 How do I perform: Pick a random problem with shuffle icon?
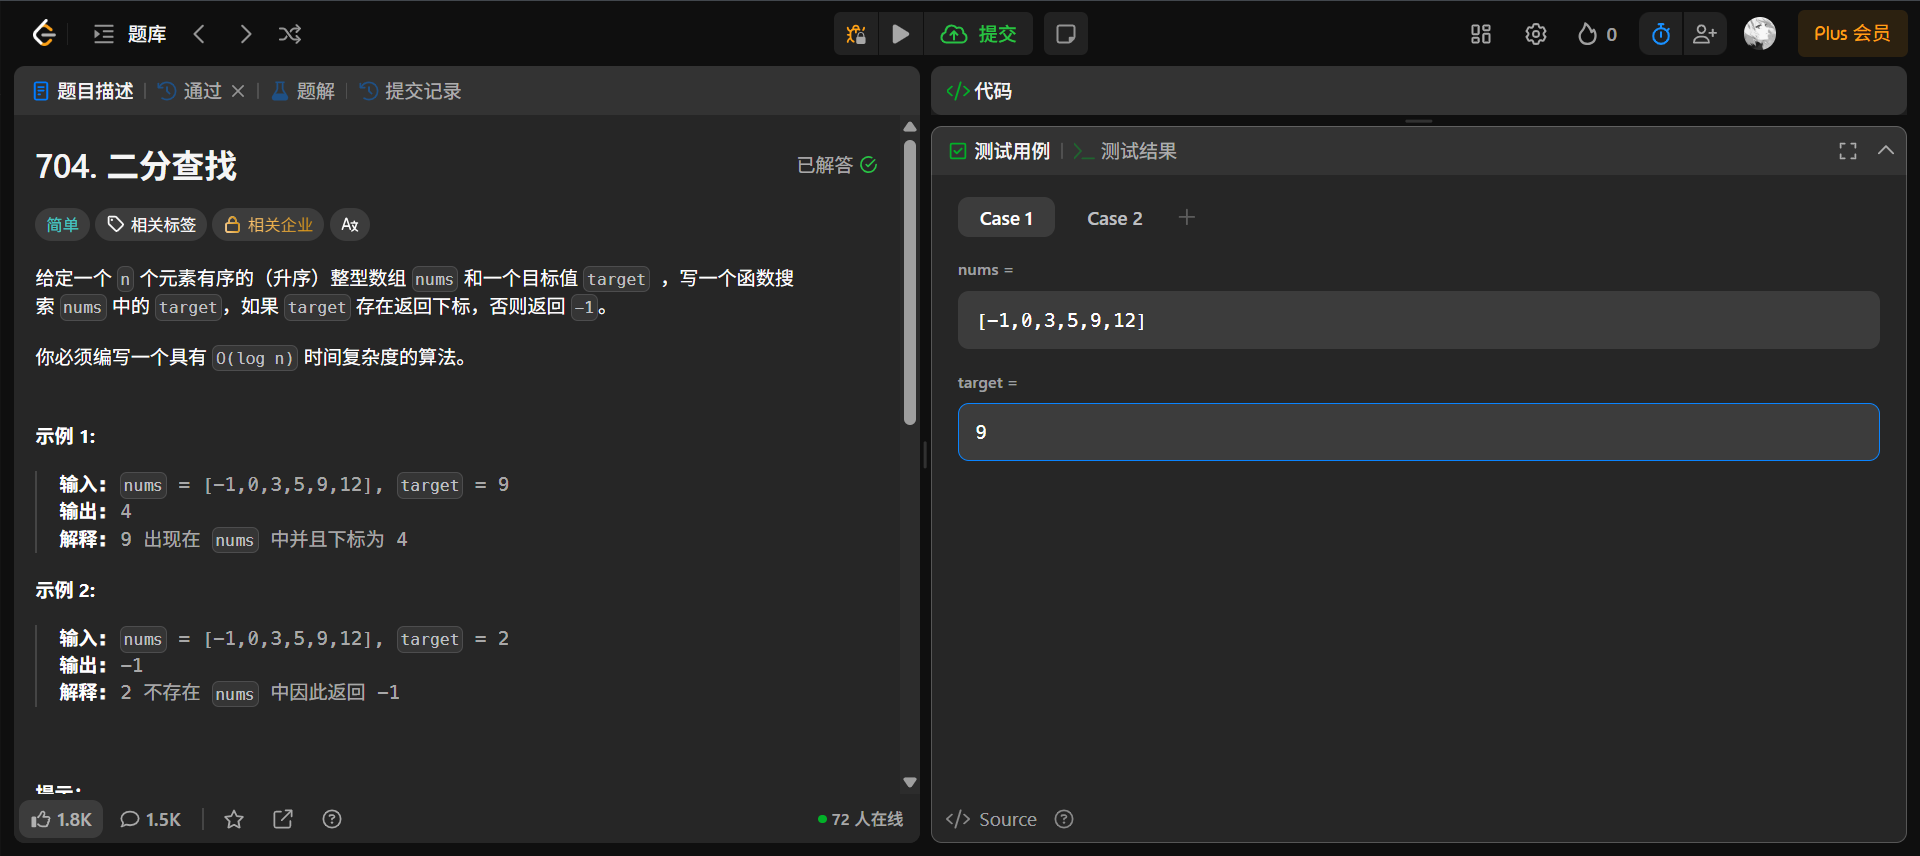(x=290, y=34)
